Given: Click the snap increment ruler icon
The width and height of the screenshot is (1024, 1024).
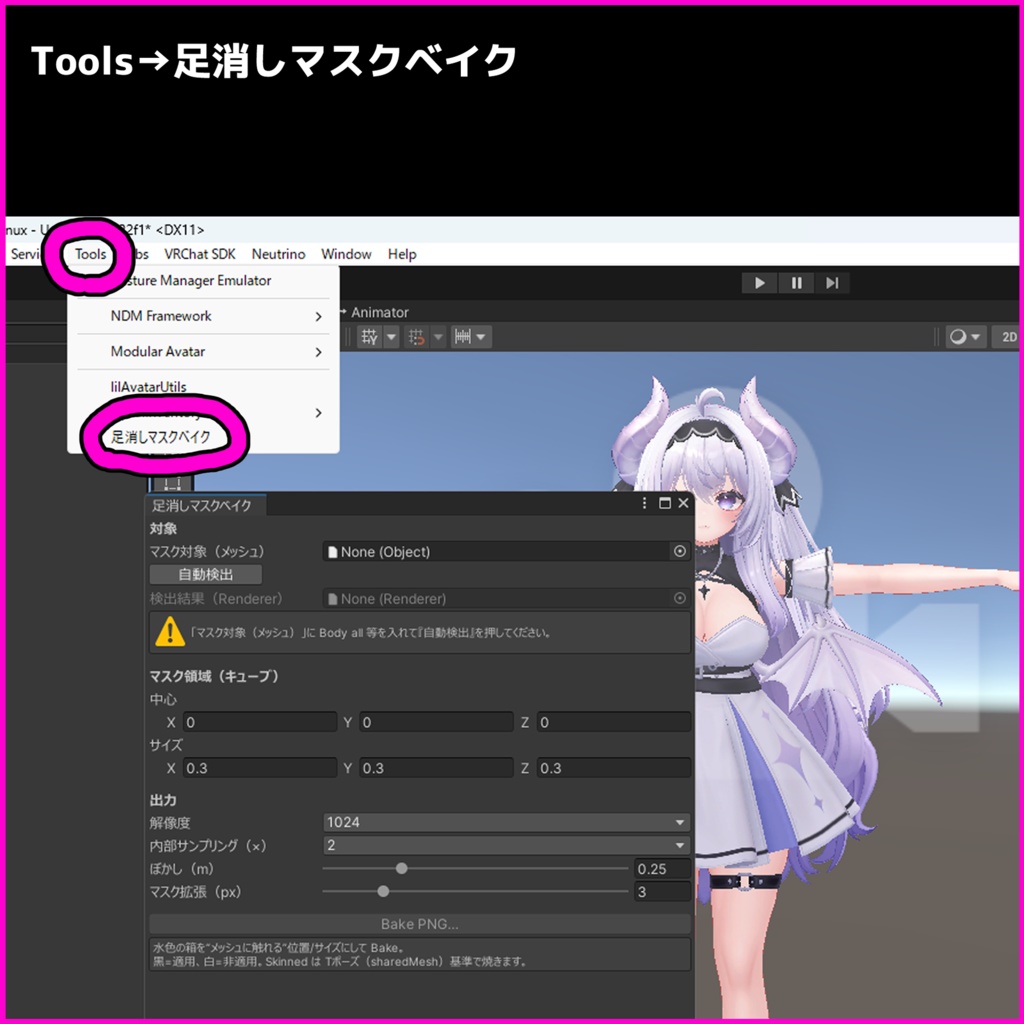Looking at the screenshot, I should point(462,337).
